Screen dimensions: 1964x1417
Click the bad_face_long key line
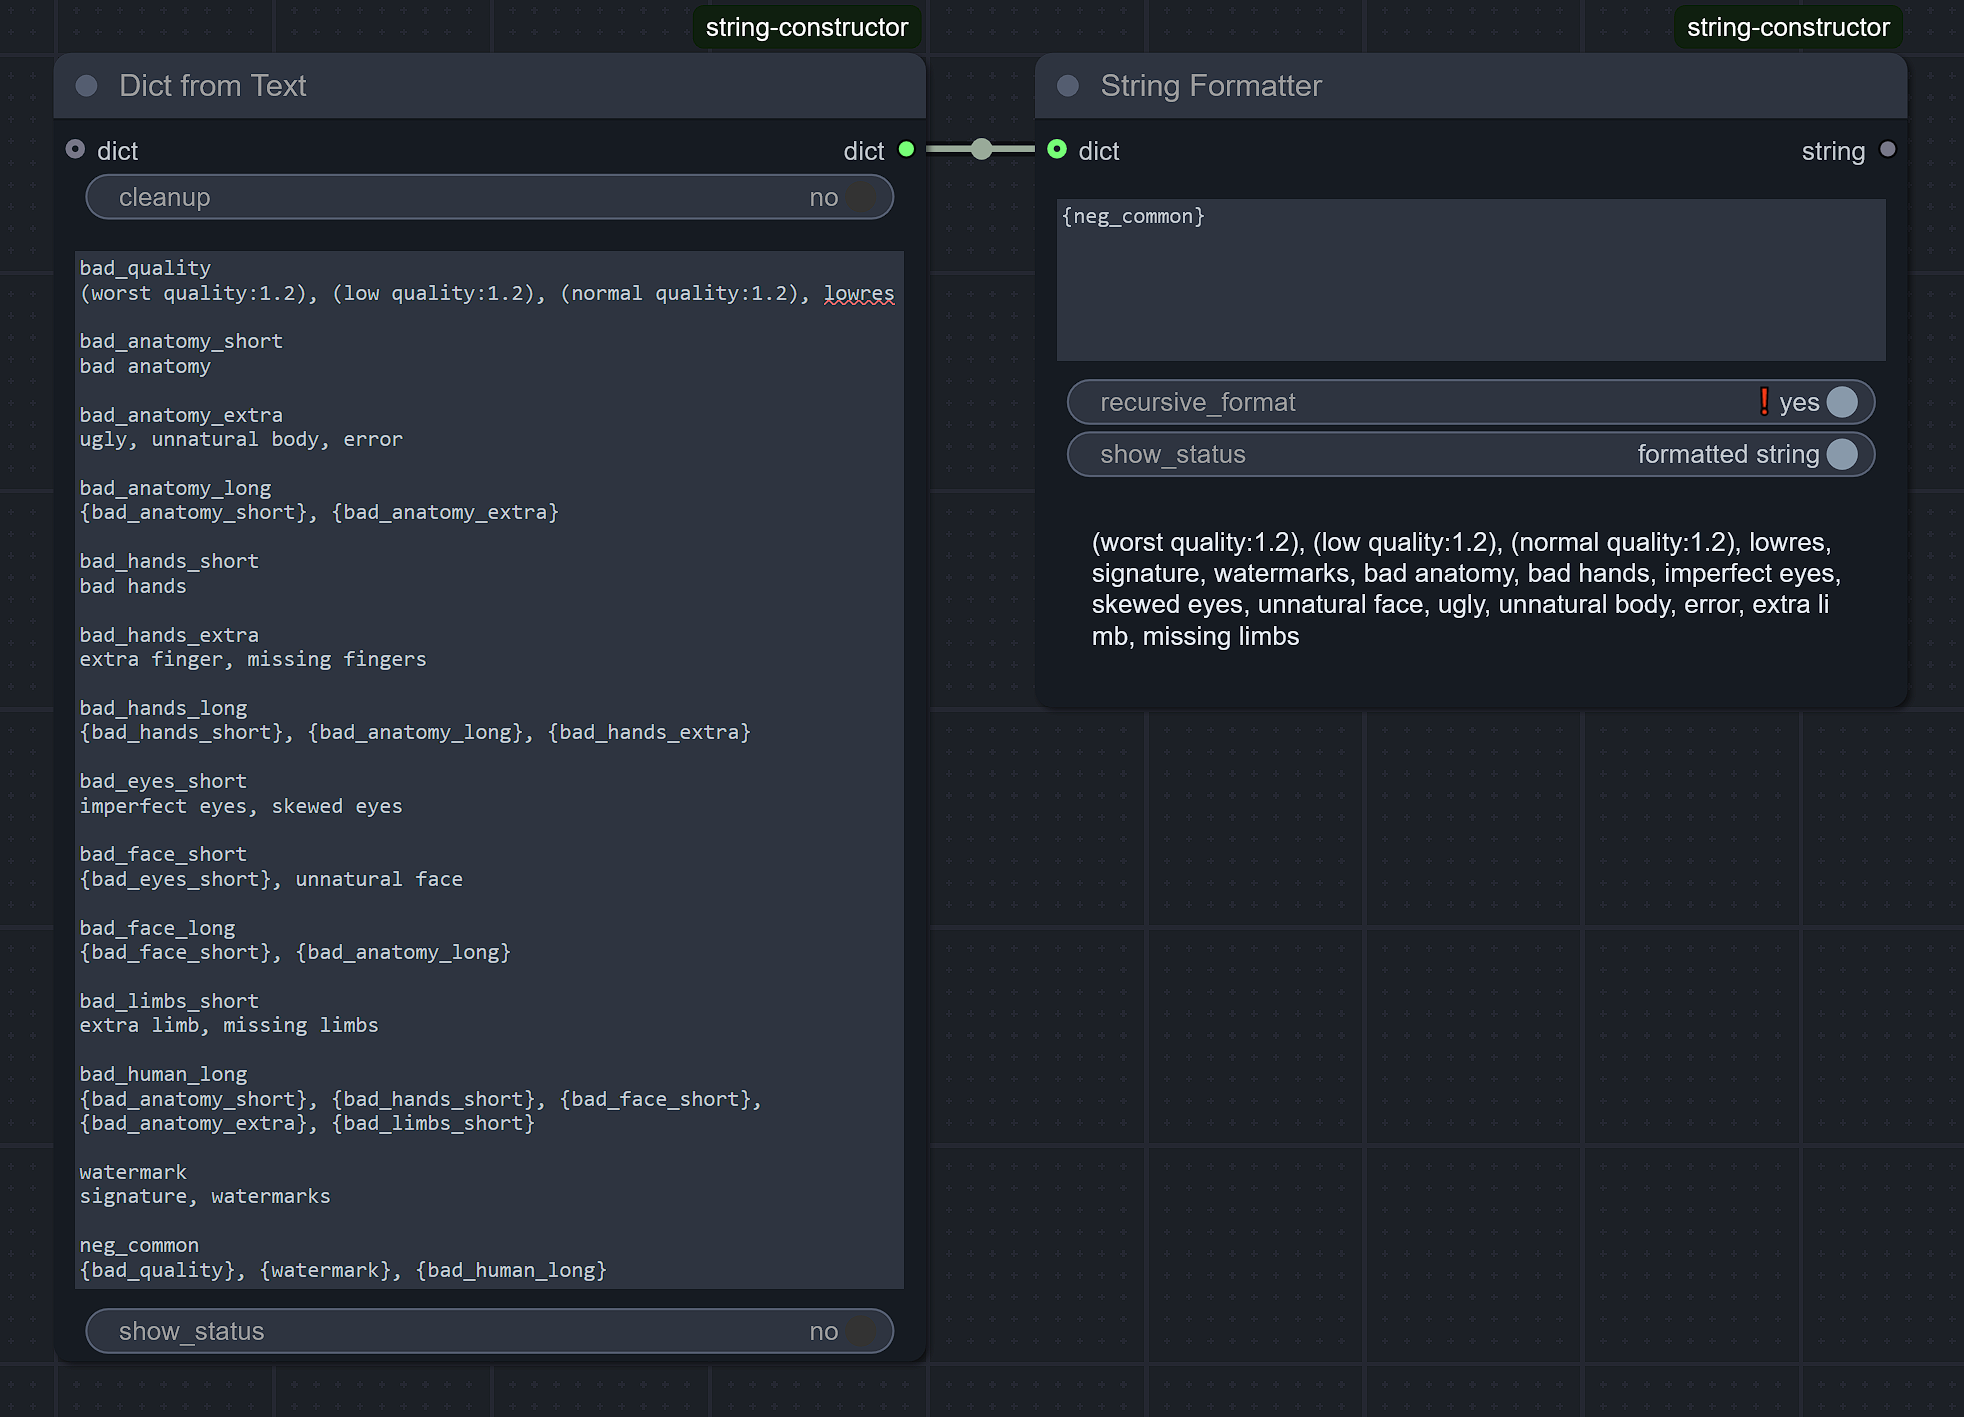[157, 928]
